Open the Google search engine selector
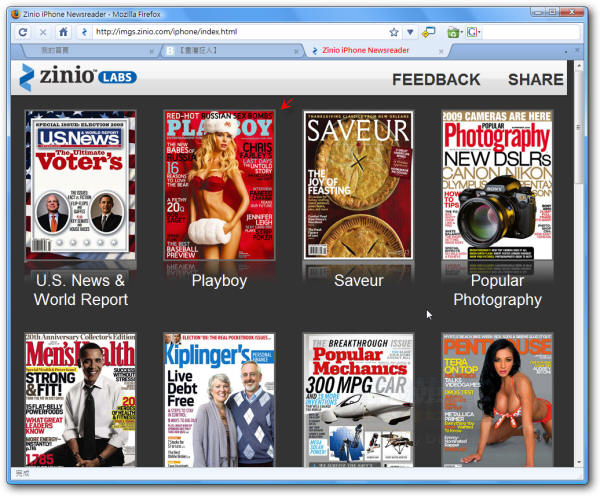This screenshot has width=600, height=496. tap(474, 32)
